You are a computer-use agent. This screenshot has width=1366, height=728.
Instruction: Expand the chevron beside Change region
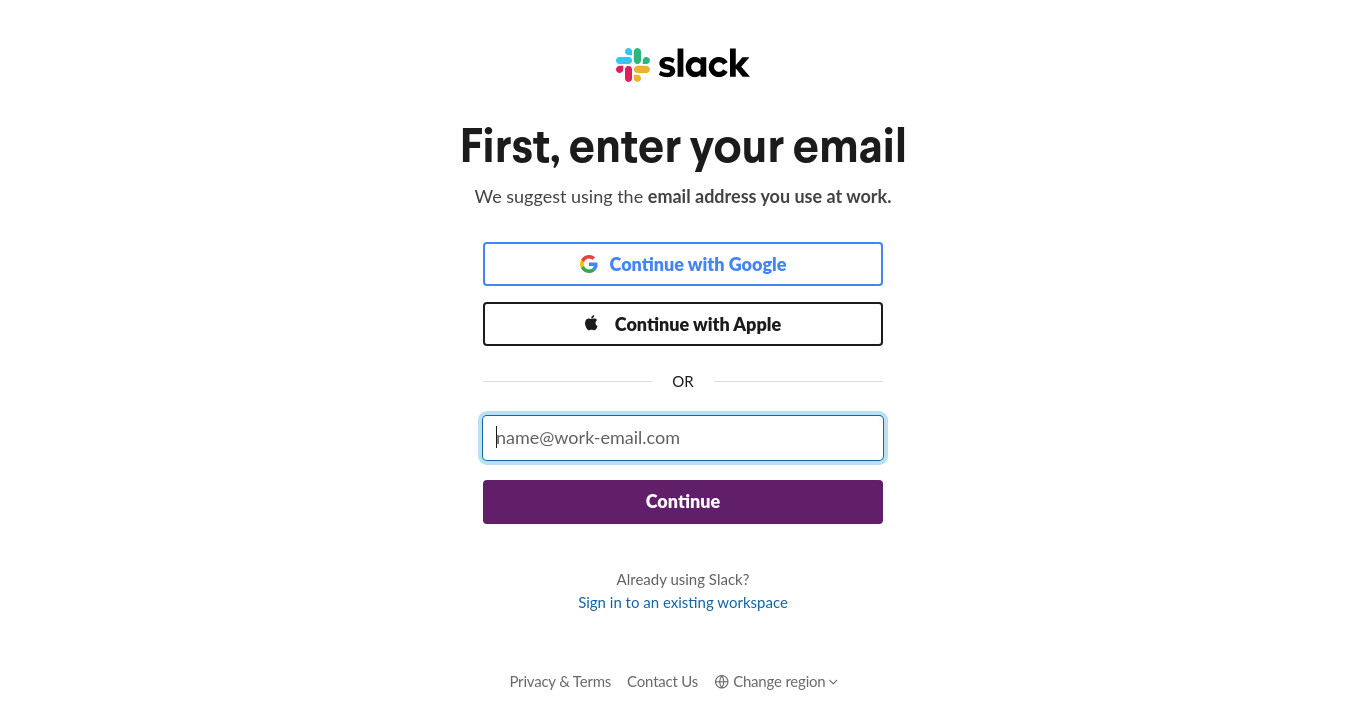[x=834, y=682]
